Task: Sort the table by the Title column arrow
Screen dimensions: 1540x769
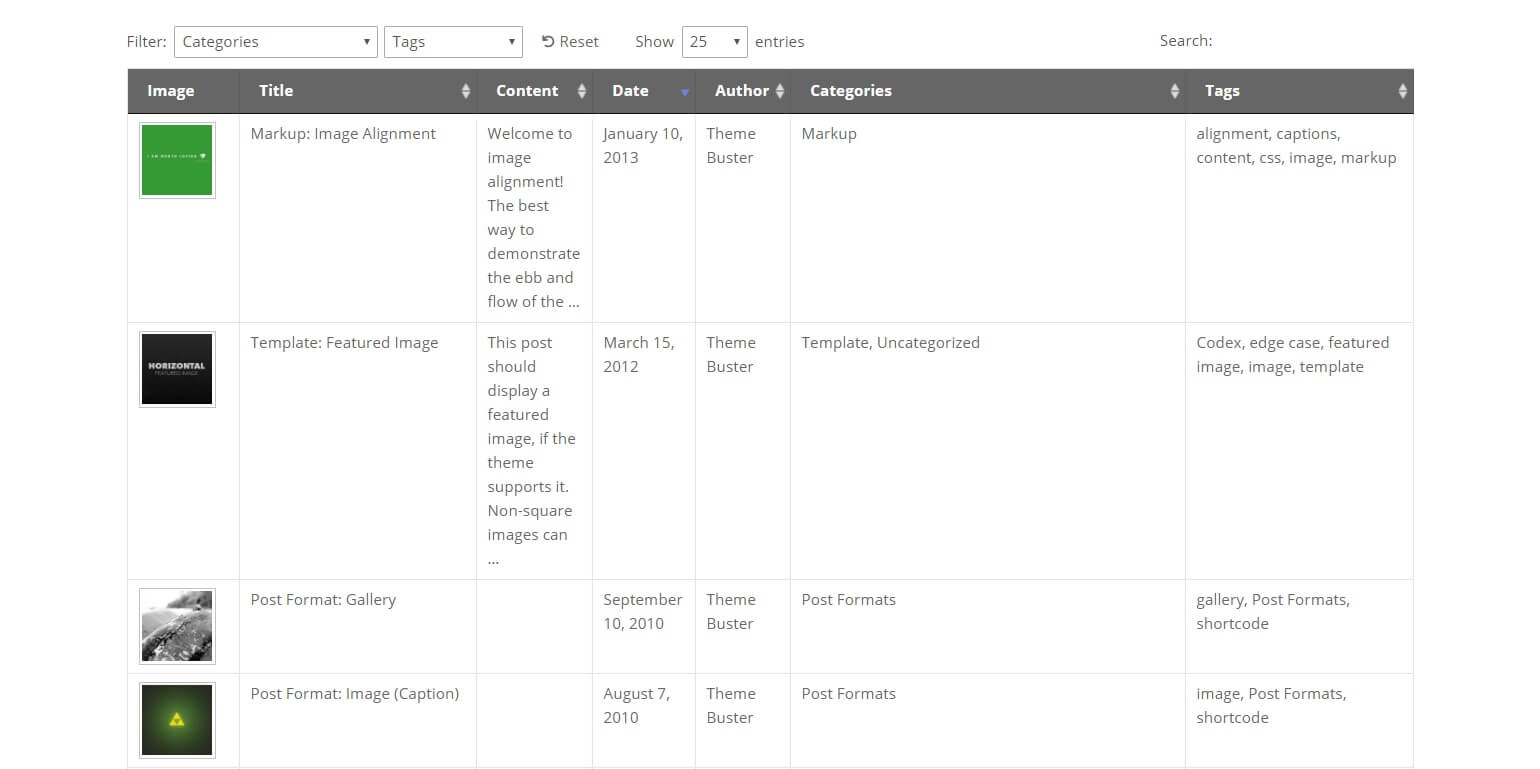Action: (x=465, y=91)
